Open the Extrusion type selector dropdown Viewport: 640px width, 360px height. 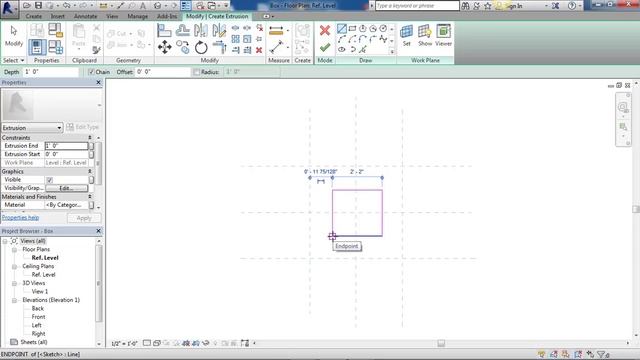32,128
